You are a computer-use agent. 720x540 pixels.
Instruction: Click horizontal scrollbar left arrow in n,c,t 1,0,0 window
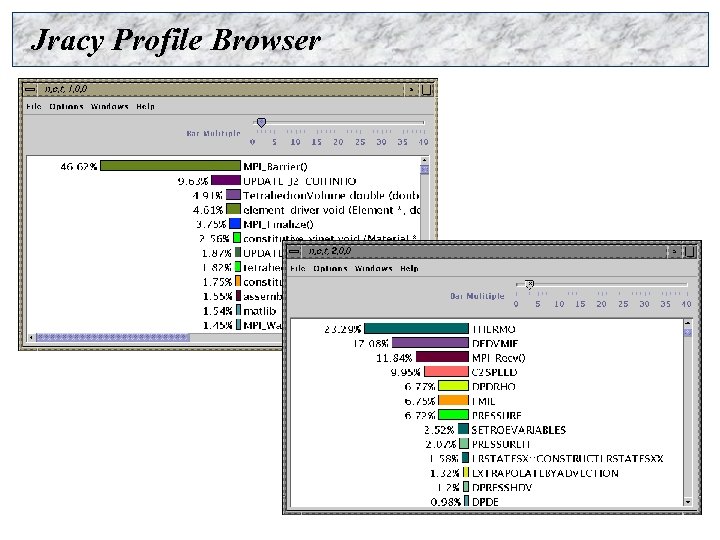point(31,338)
